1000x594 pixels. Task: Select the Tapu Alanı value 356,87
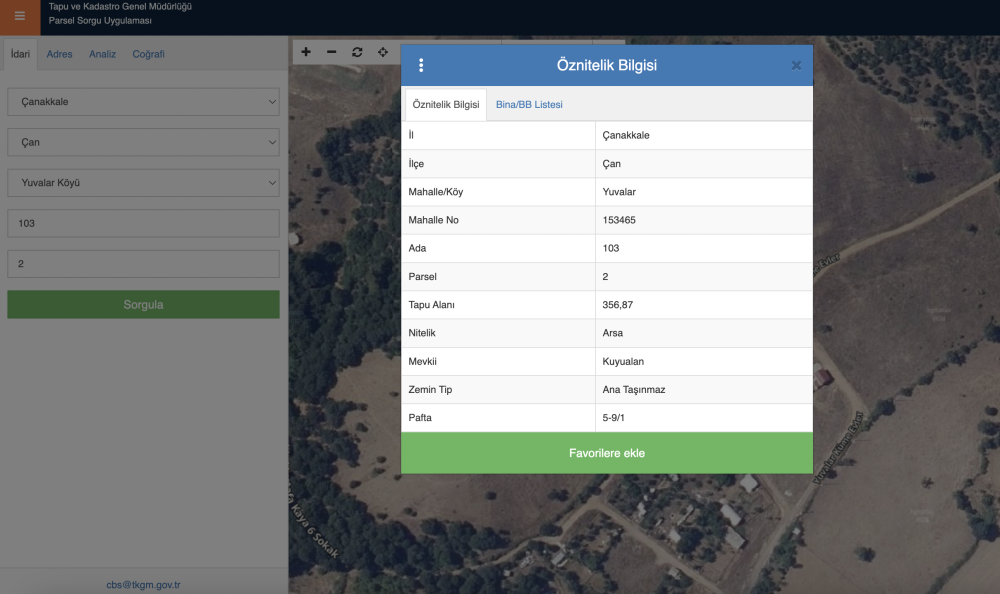618,305
